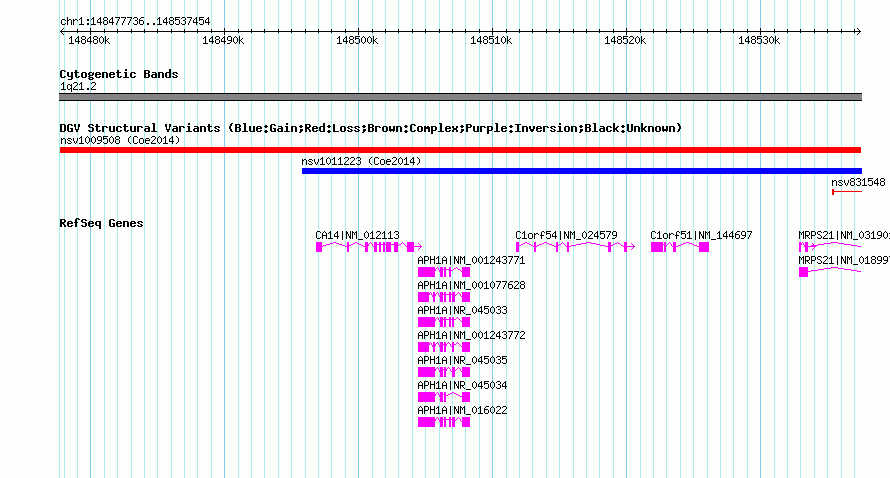Image resolution: width=890 pixels, height=478 pixels.
Task: Select the APH1A NM_016022 transcript glyph
Action: tap(444, 422)
